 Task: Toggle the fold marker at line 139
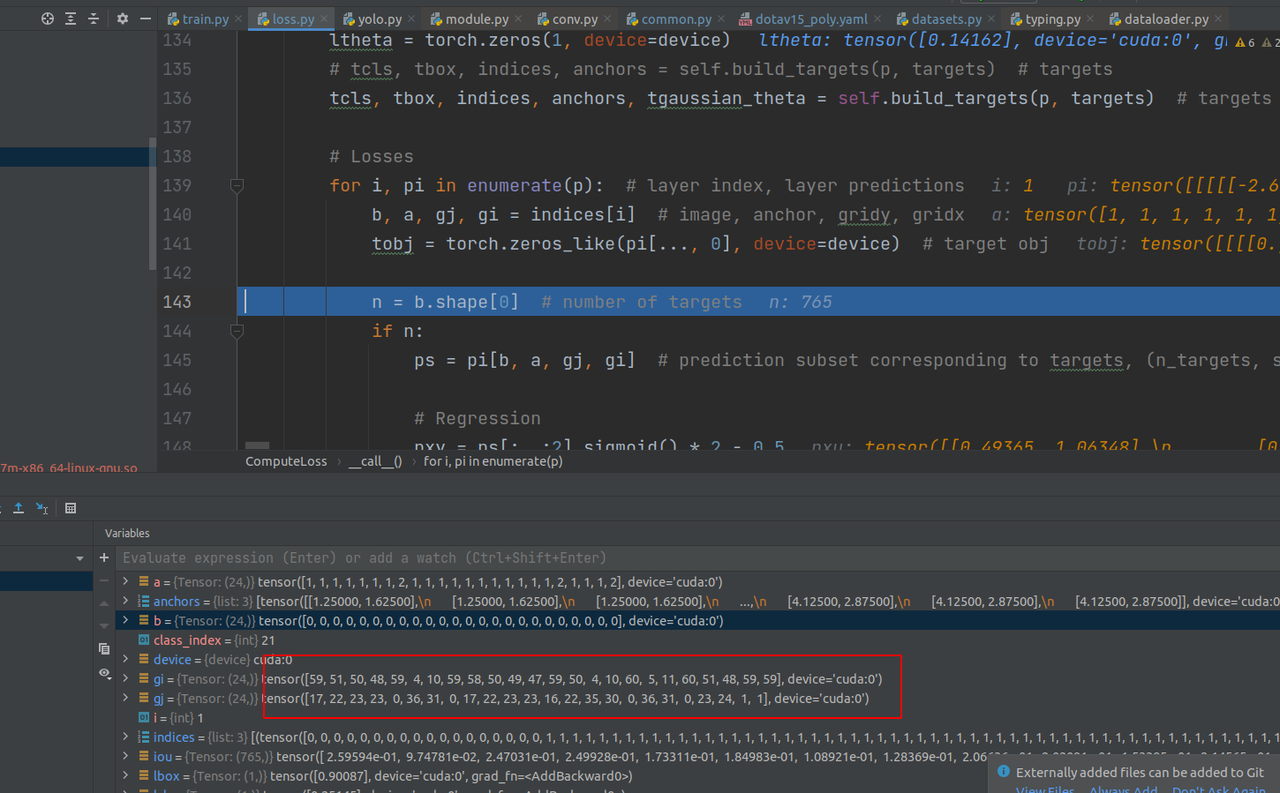point(237,186)
